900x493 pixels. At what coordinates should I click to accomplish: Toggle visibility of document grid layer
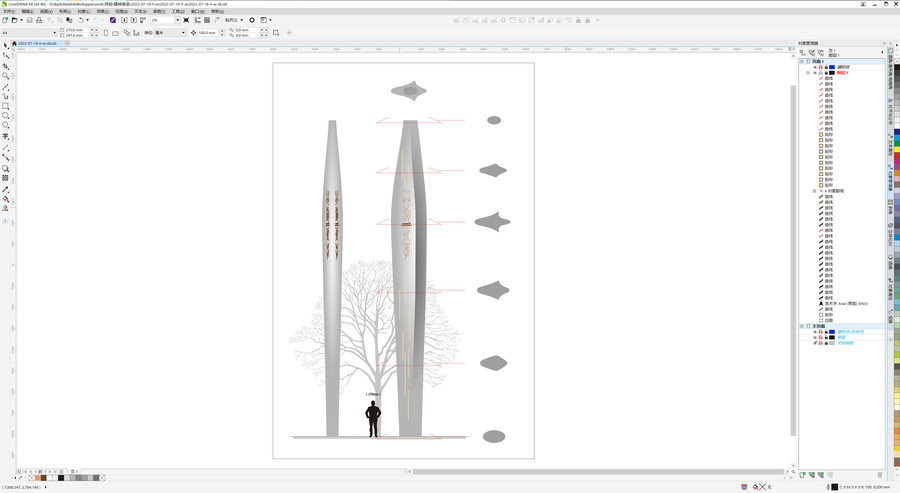(814, 343)
